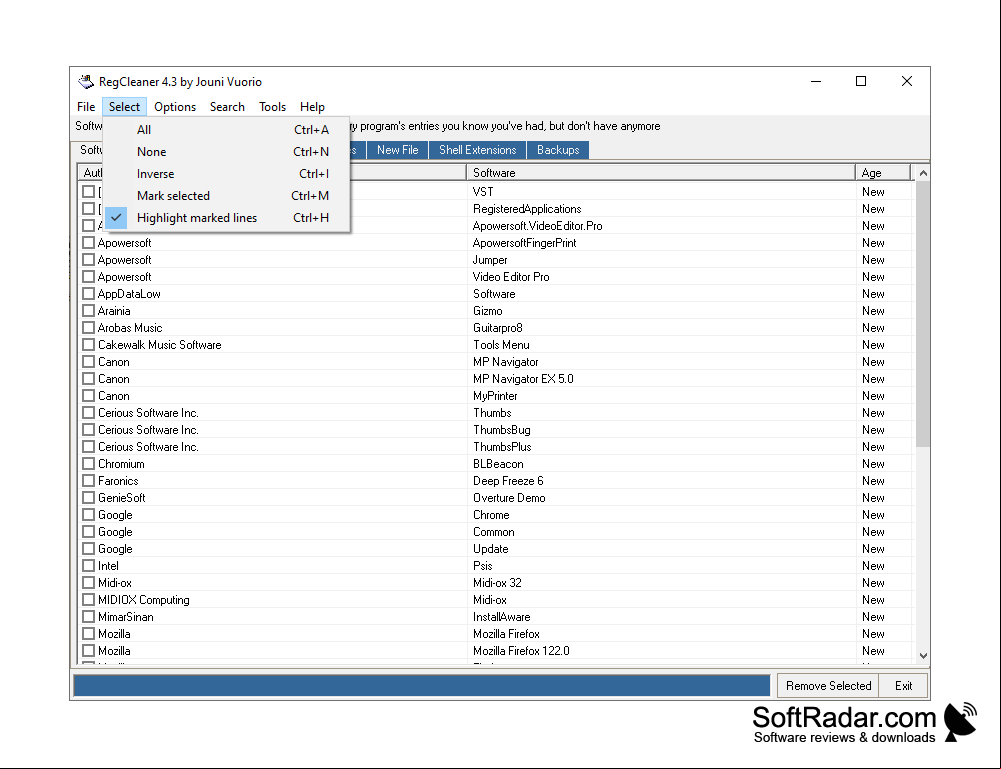Click the vertical scrollbar thumb
This screenshot has height=769, width=1001.
click(x=922, y=314)
